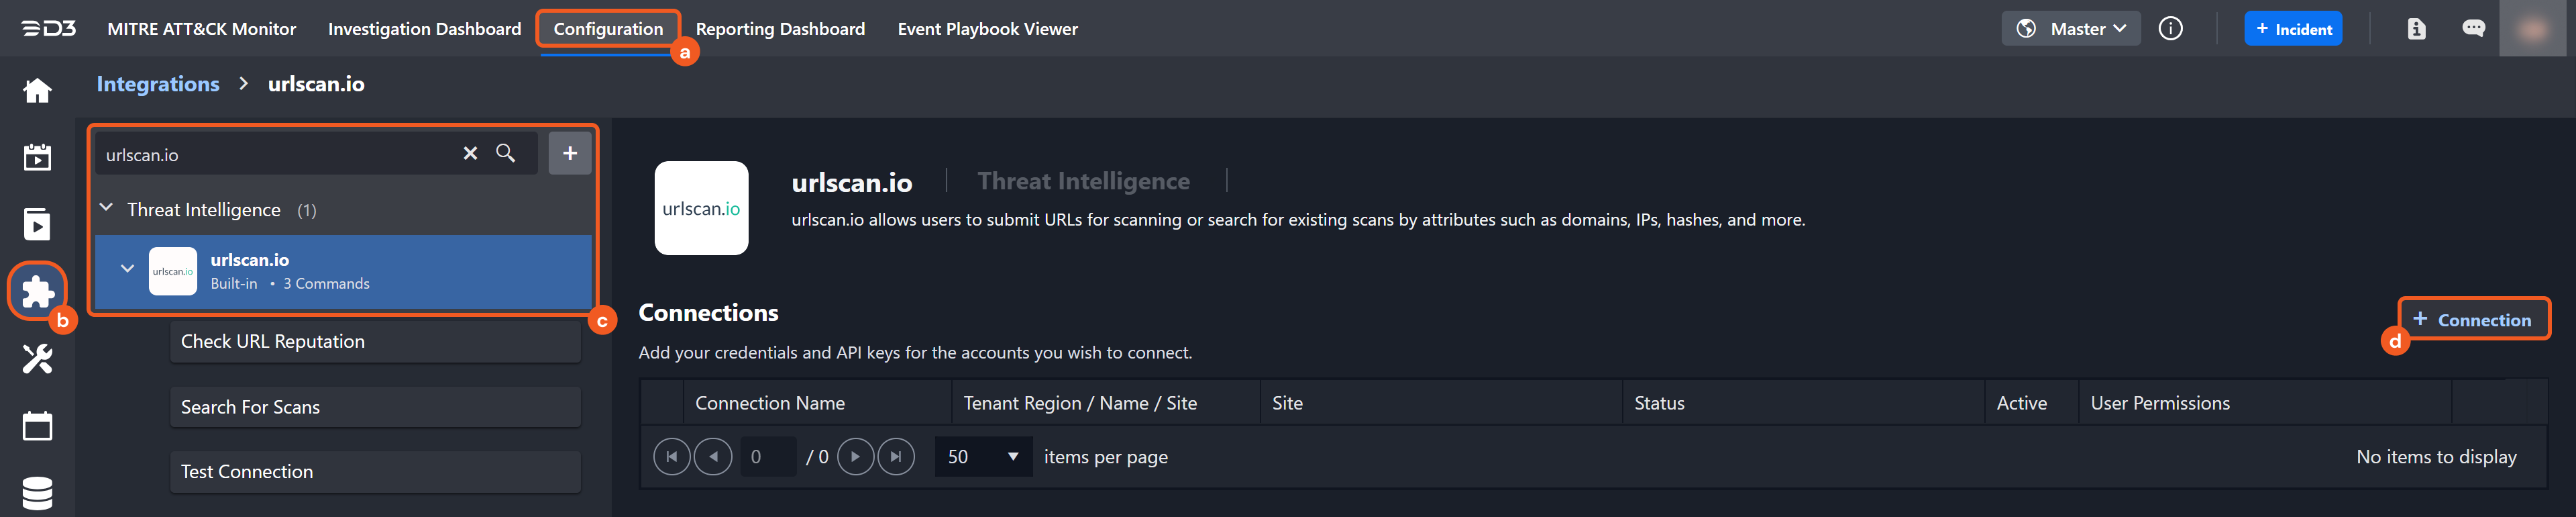Image resolution: width=2576 pixels, height=517 pixels.
Task: Click the info circle icon beside Master
Action: click(2170, 29)
